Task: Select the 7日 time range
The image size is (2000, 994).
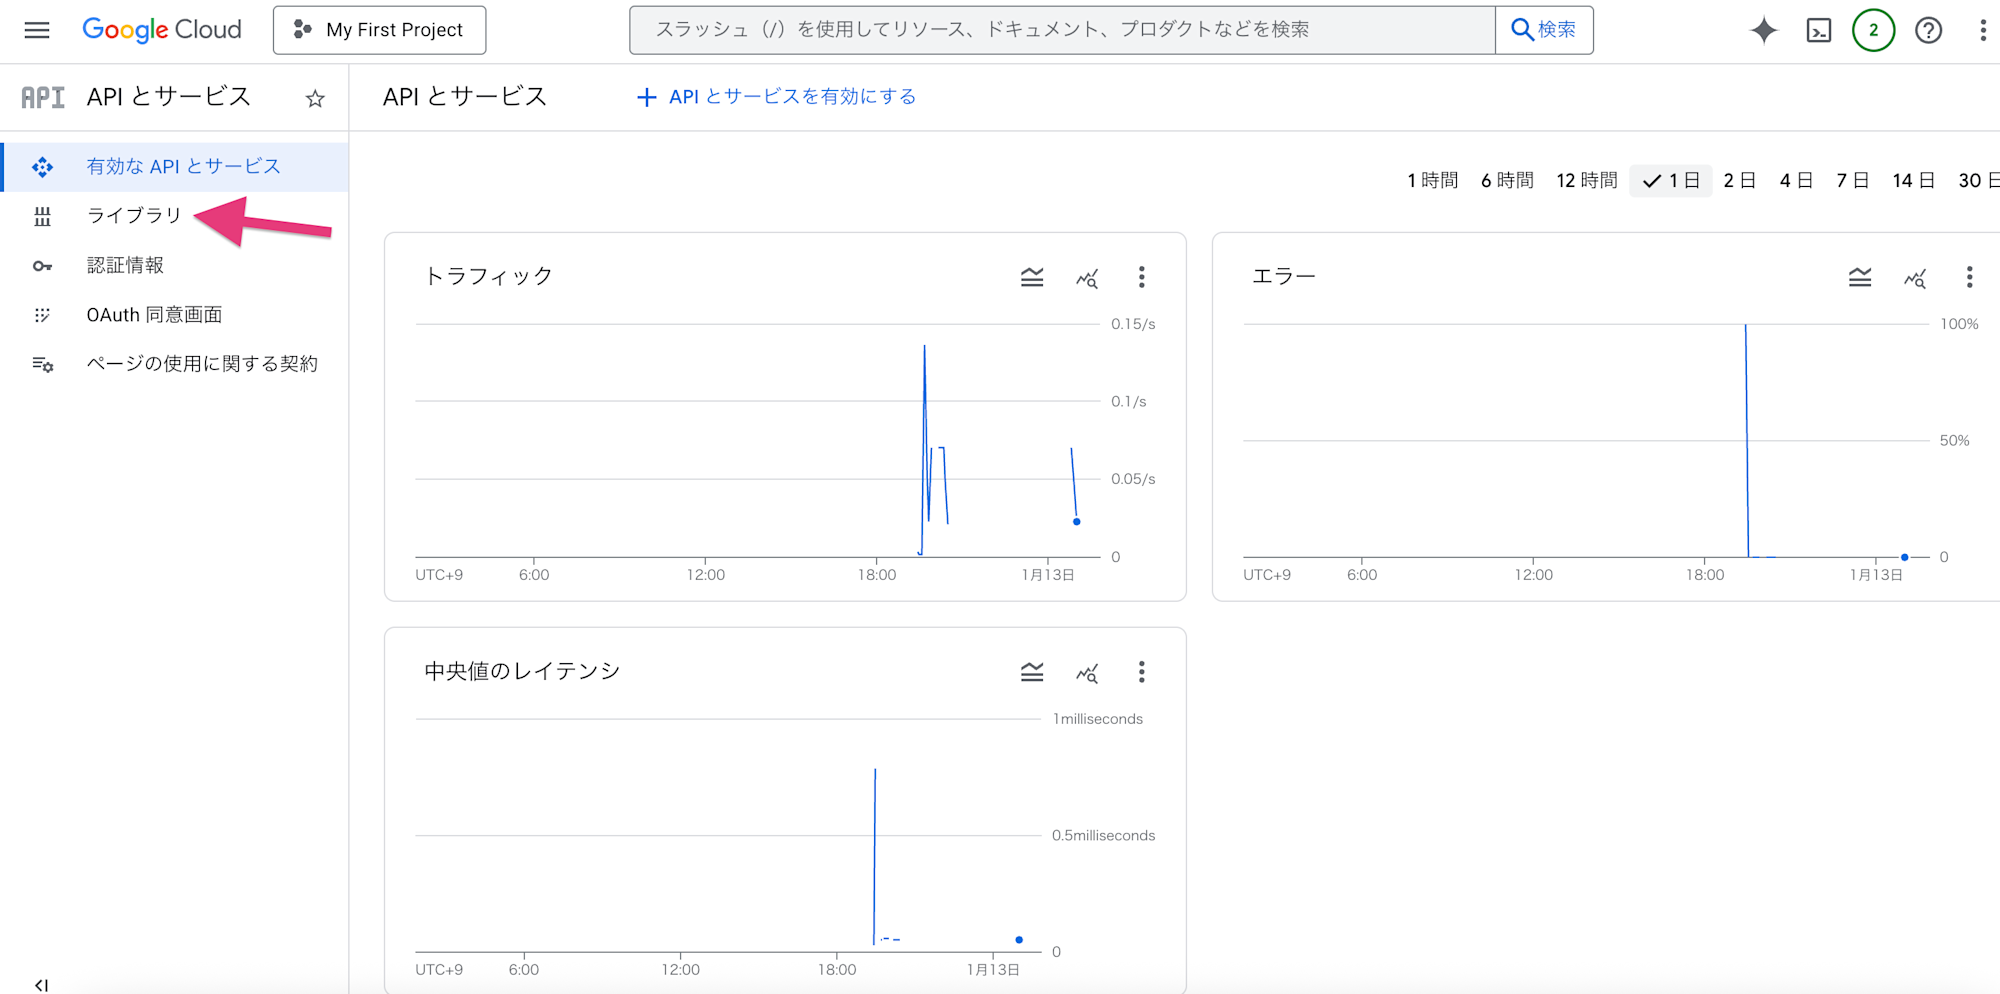Action: [x=1852, y=180]
